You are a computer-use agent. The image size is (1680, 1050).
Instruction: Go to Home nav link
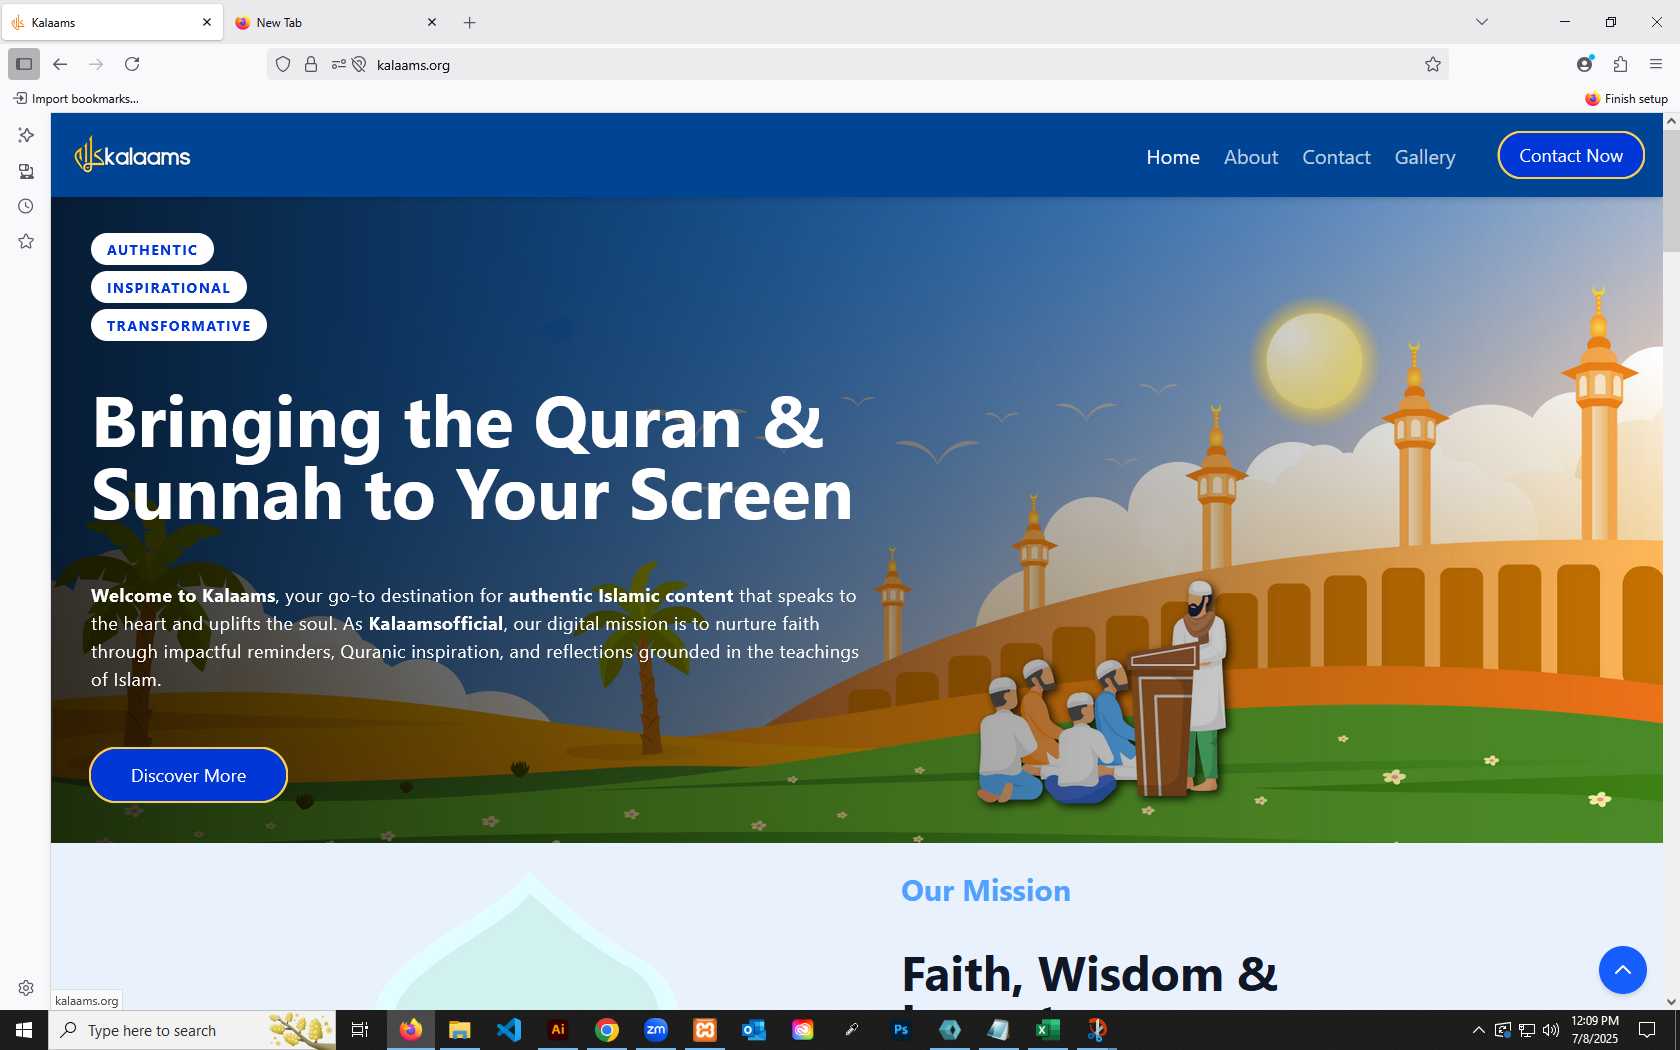coord(1173,157)
